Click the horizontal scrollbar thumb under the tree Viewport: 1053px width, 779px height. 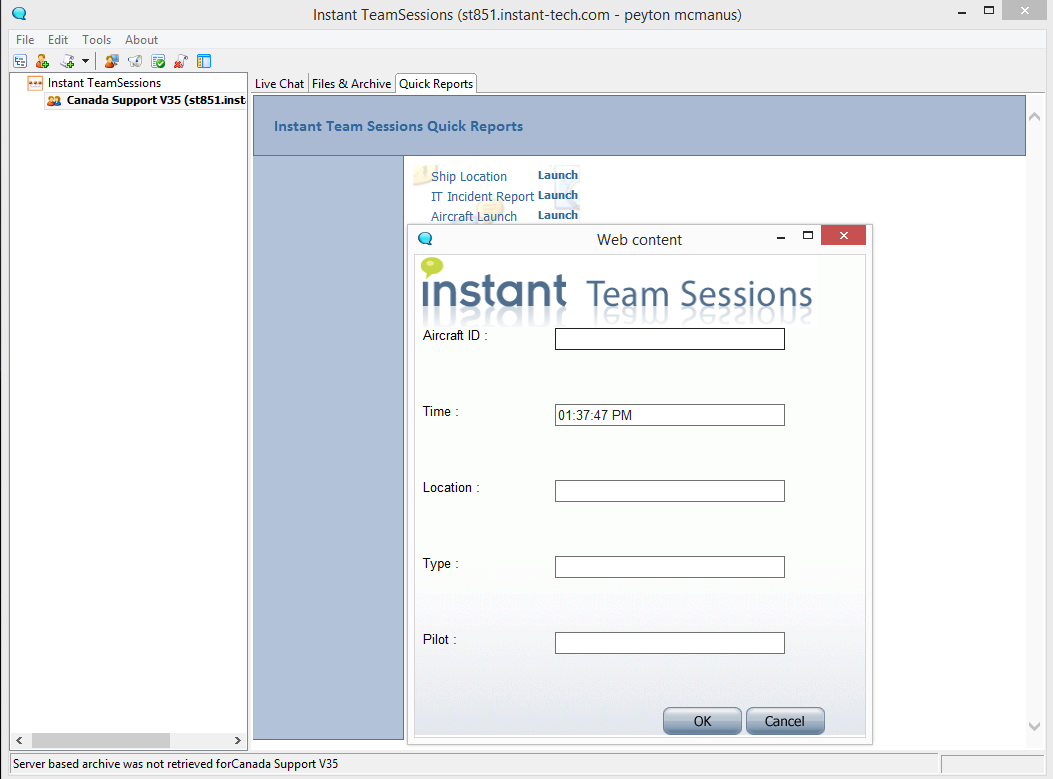101,740
